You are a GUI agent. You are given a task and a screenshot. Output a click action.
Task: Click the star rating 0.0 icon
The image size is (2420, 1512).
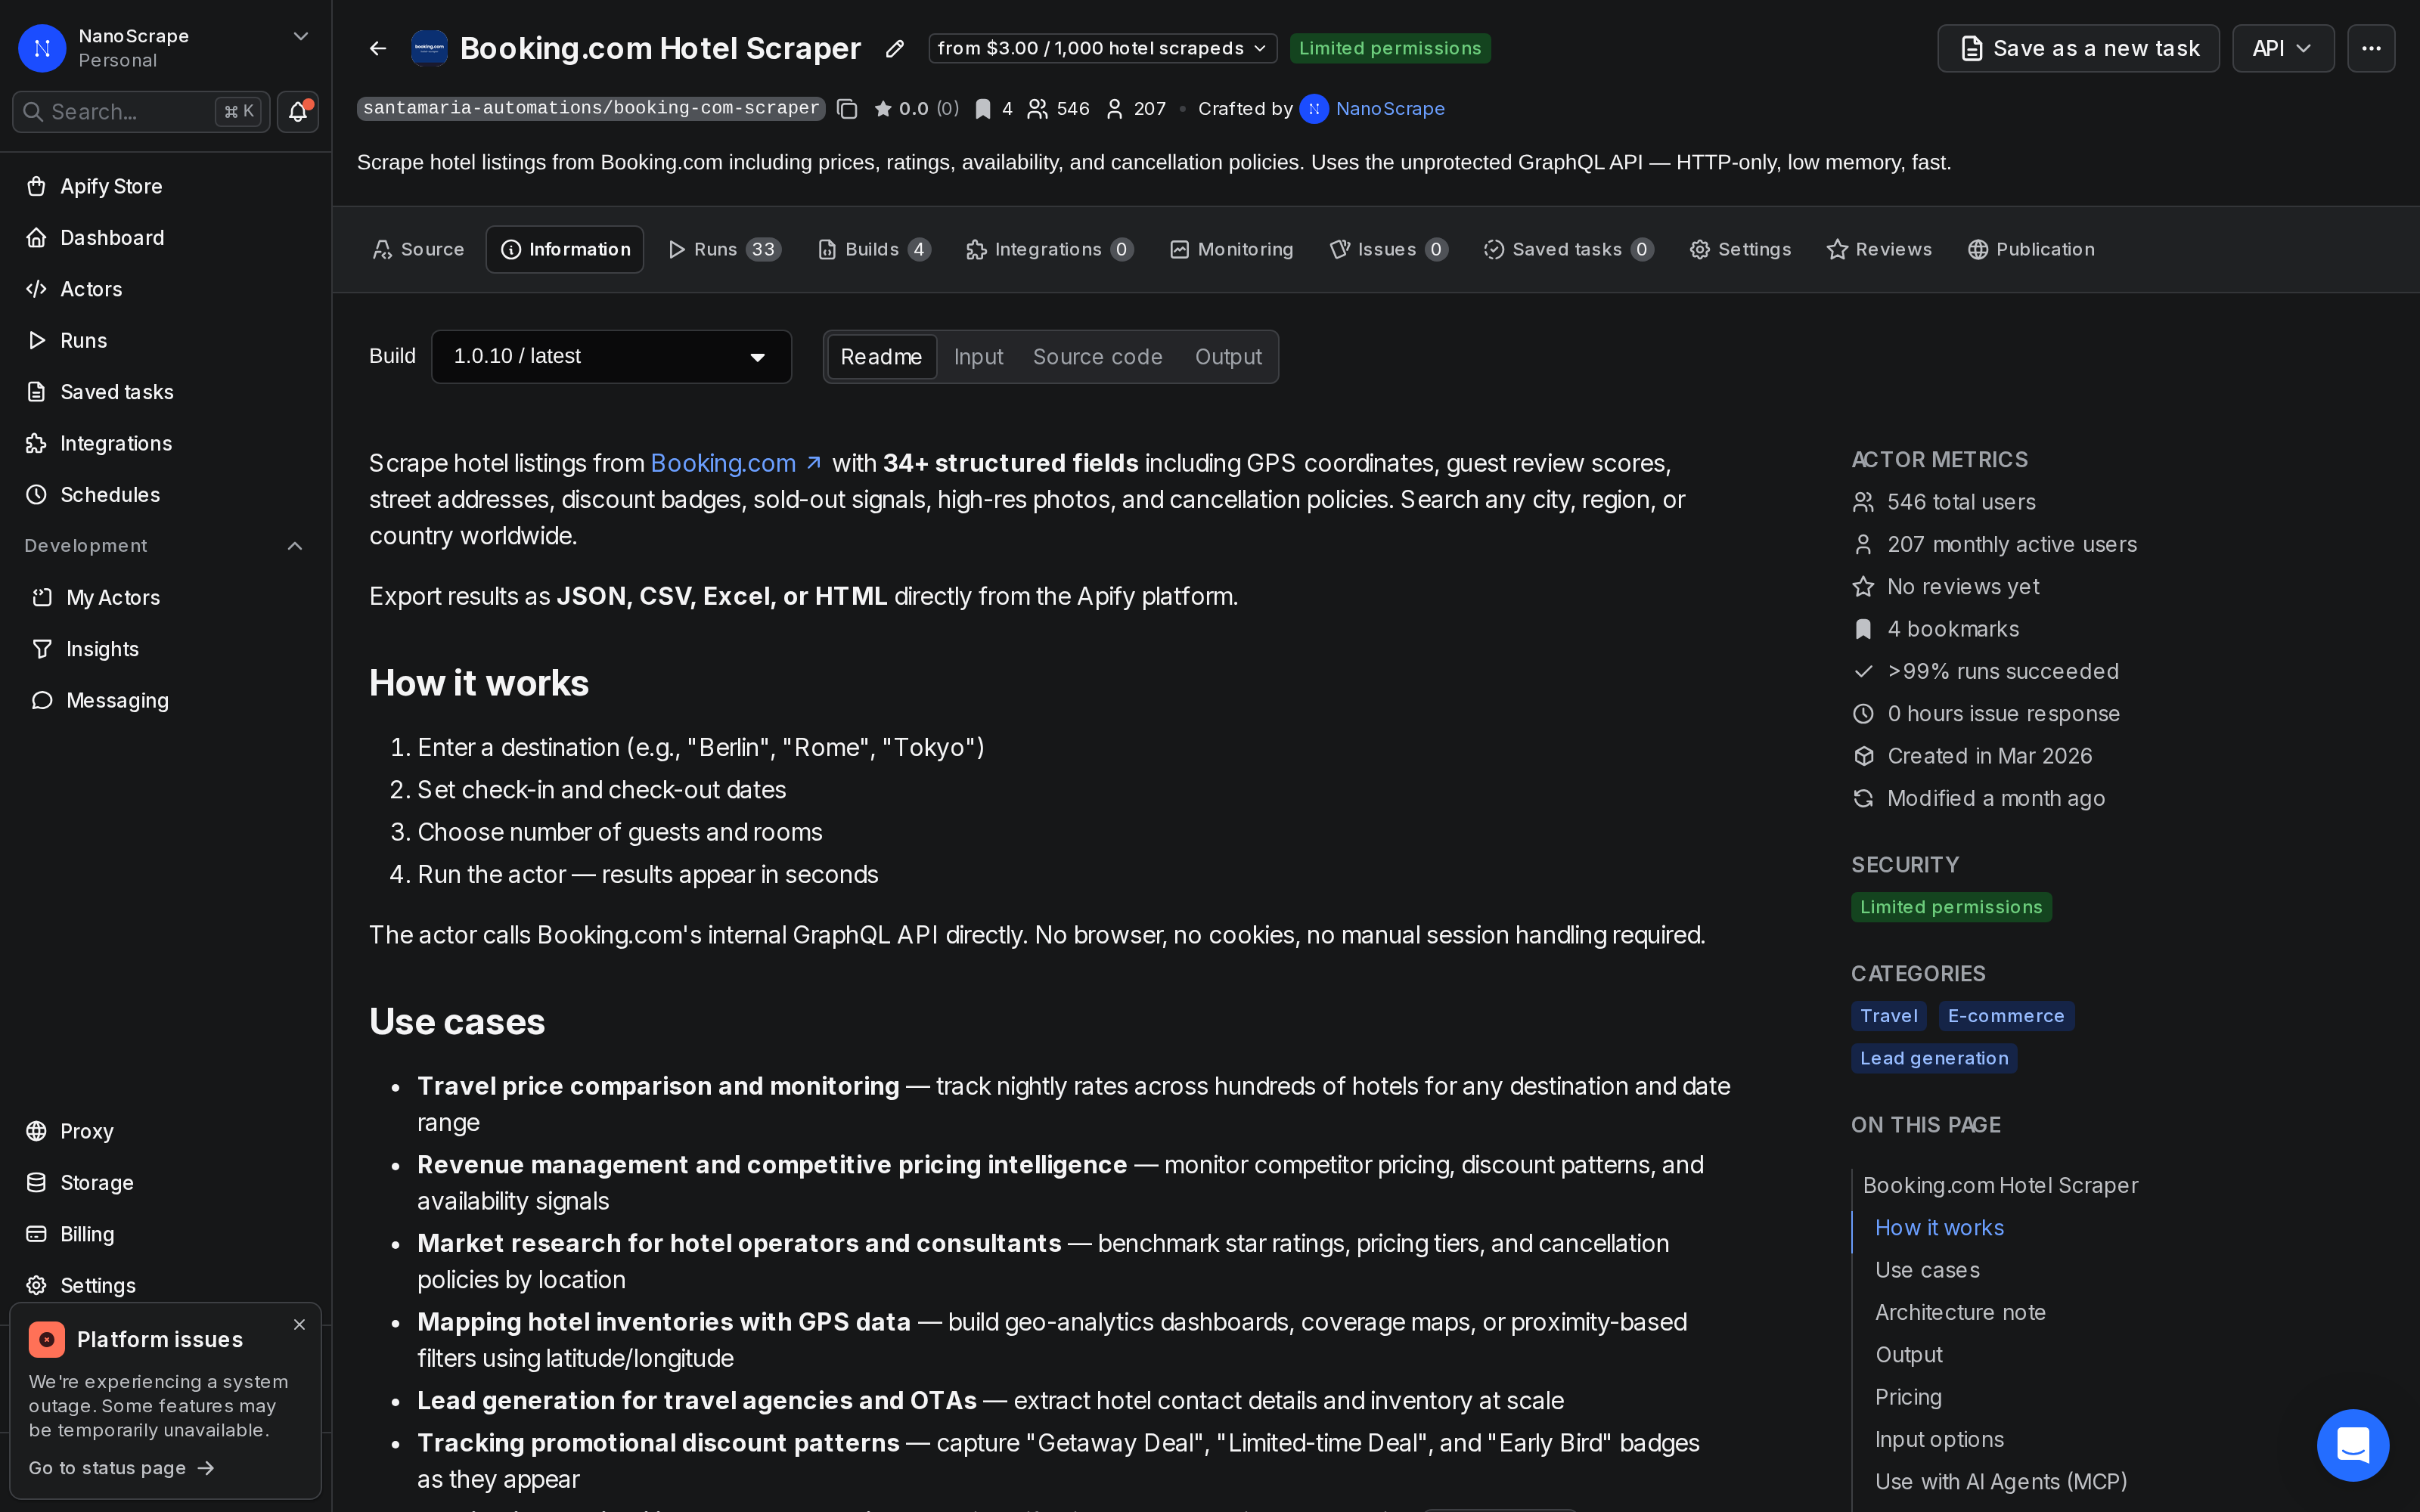pyautogui.click(x=883, y=109)
